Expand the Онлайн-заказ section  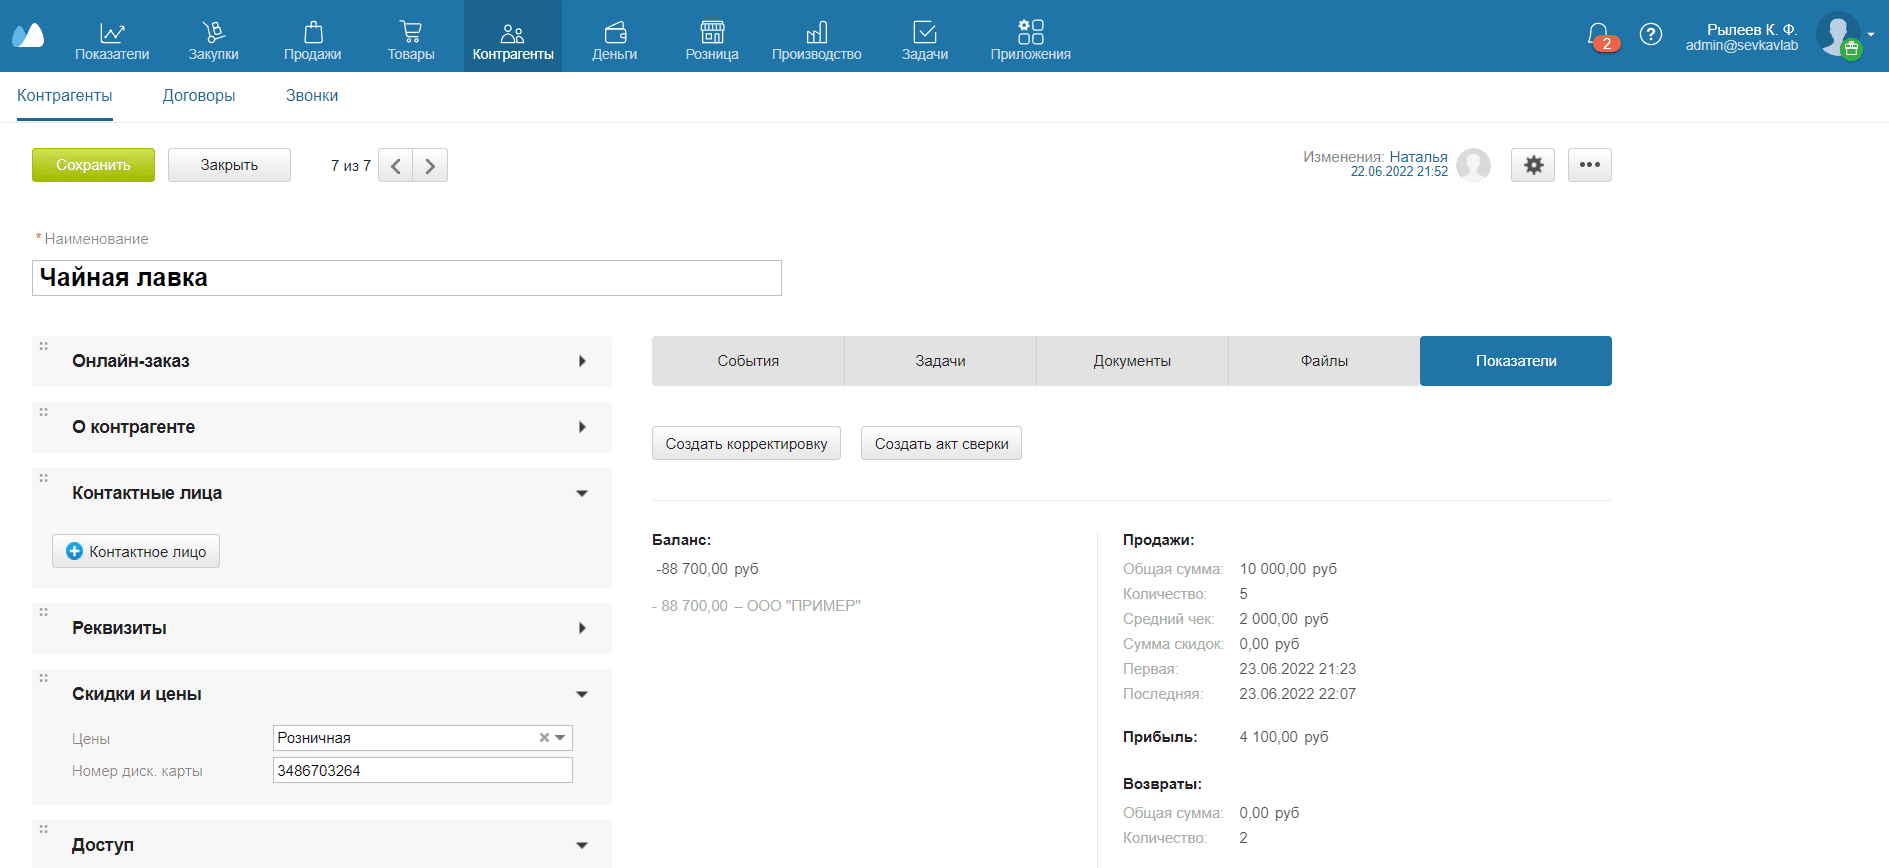[582, 361]
